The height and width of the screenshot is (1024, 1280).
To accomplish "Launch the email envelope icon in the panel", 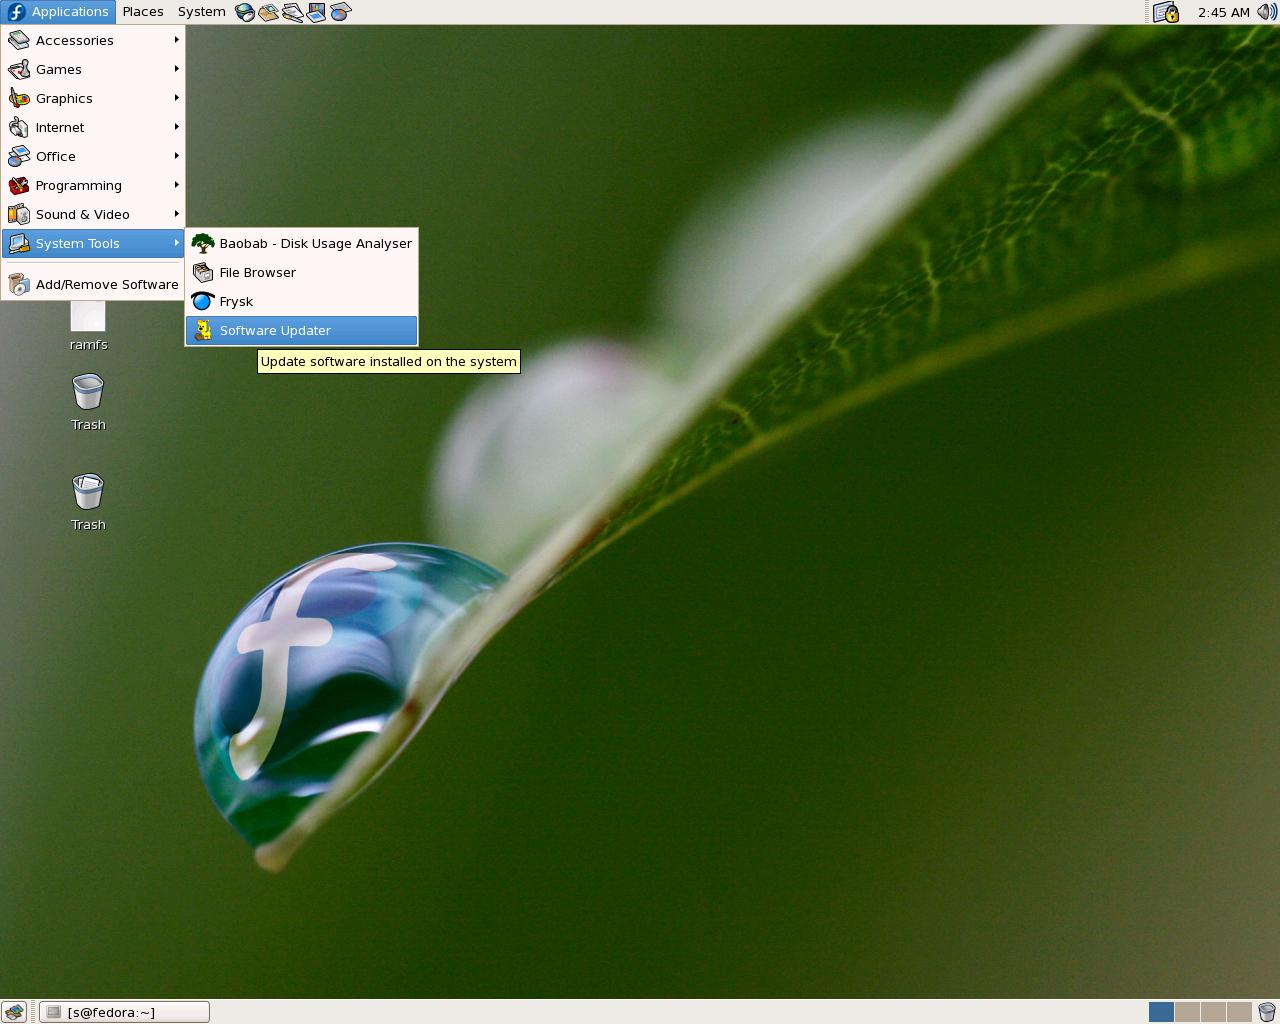I will tap(268, 12).
